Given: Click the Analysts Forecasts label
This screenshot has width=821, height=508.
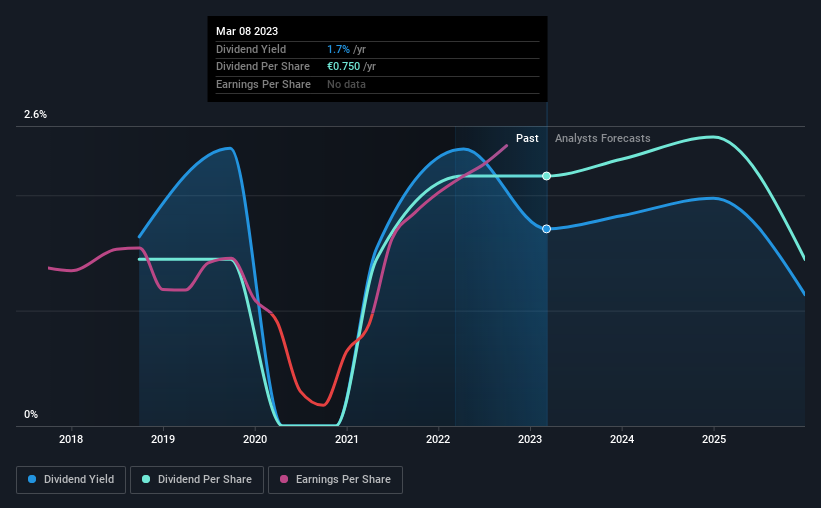Looking at the screenshot, I should click(603, 138).
